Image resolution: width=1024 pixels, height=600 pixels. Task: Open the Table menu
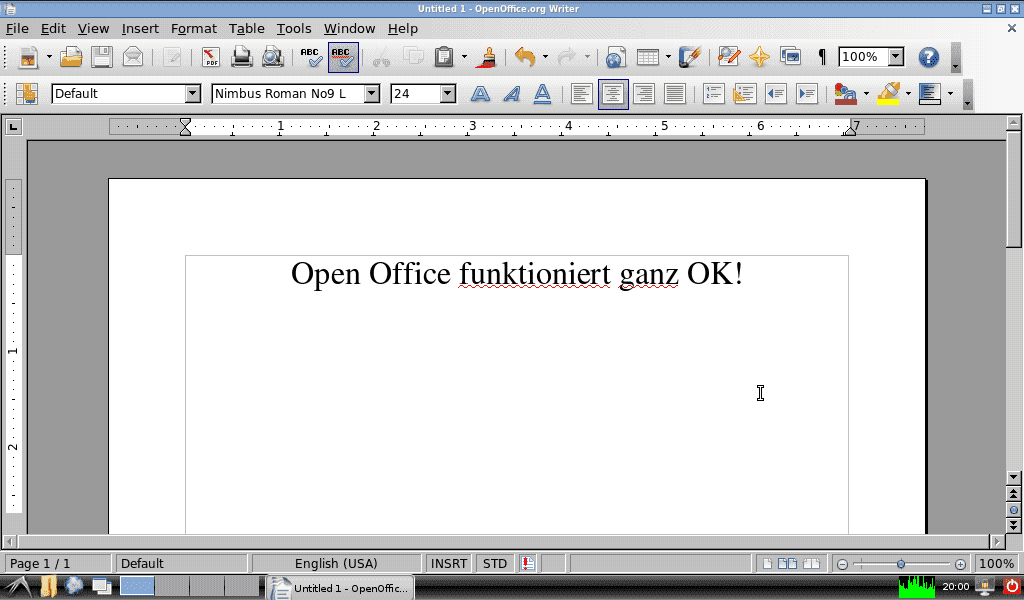[x=246, y=29]
